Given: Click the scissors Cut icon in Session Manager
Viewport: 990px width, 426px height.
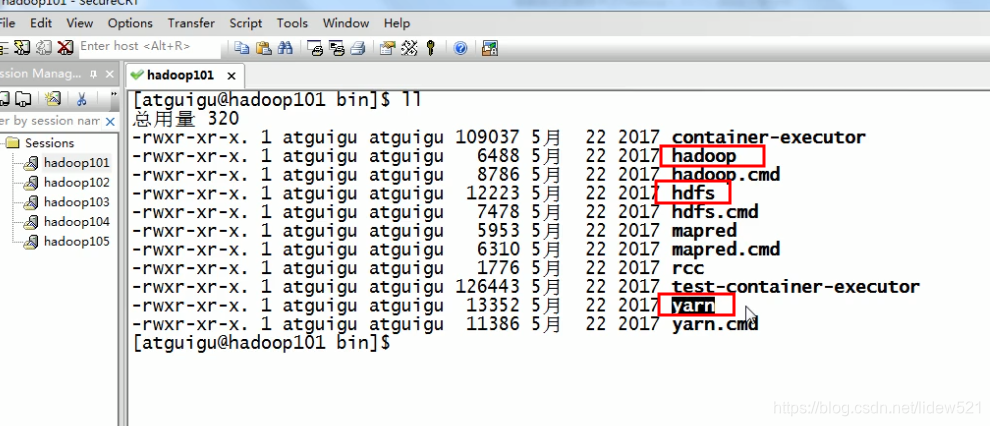Looking at the screenshot, I should tap(81, 99).
